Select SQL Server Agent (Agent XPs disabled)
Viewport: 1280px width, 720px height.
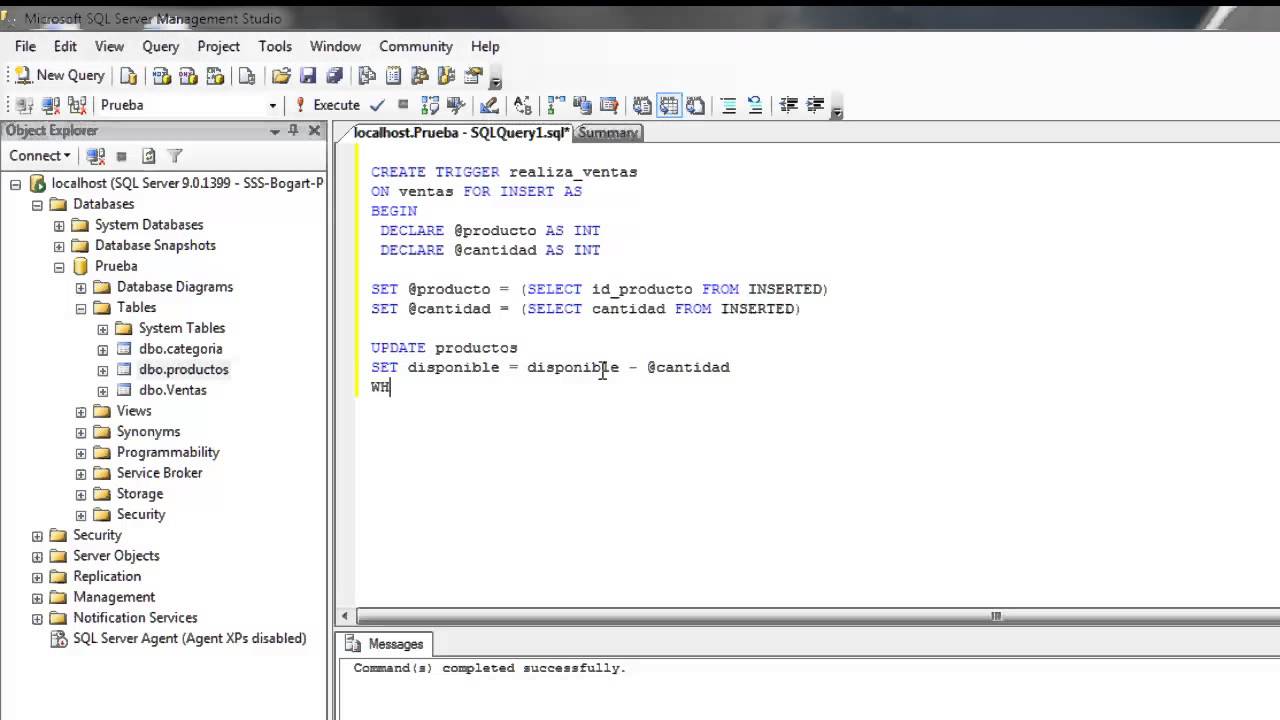[x=189, y=638]
